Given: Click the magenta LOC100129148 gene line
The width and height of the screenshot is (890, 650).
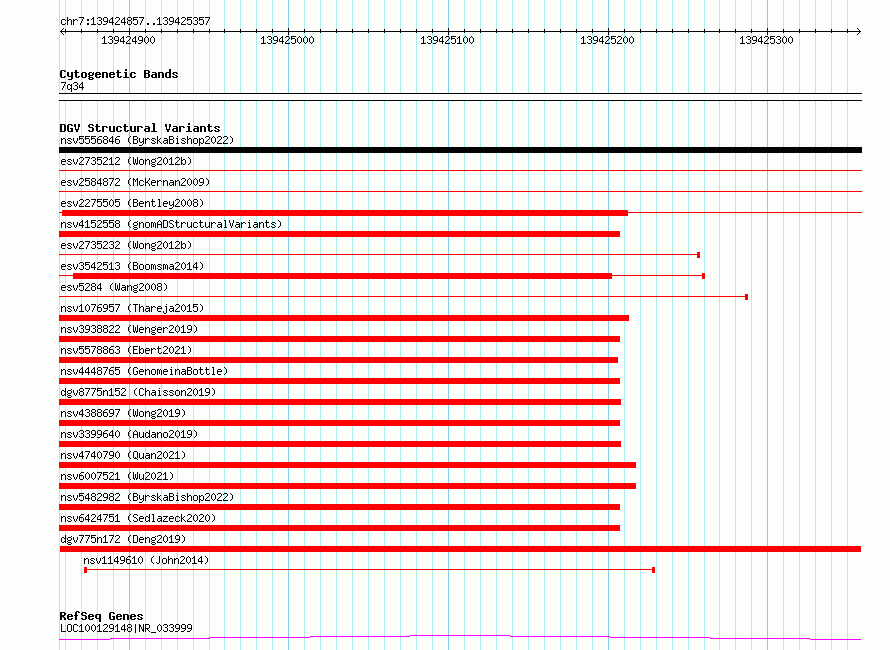Looking at the screenshot, I should [460, 638].
